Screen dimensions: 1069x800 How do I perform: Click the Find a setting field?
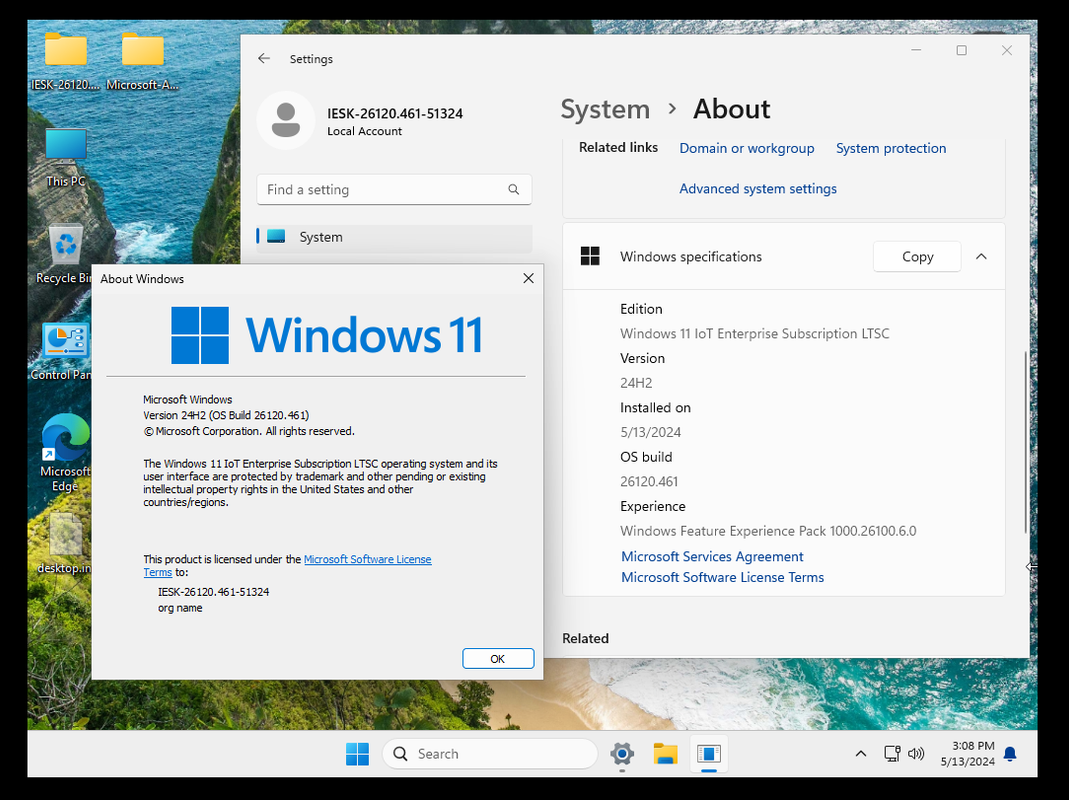tap(394, 190)
